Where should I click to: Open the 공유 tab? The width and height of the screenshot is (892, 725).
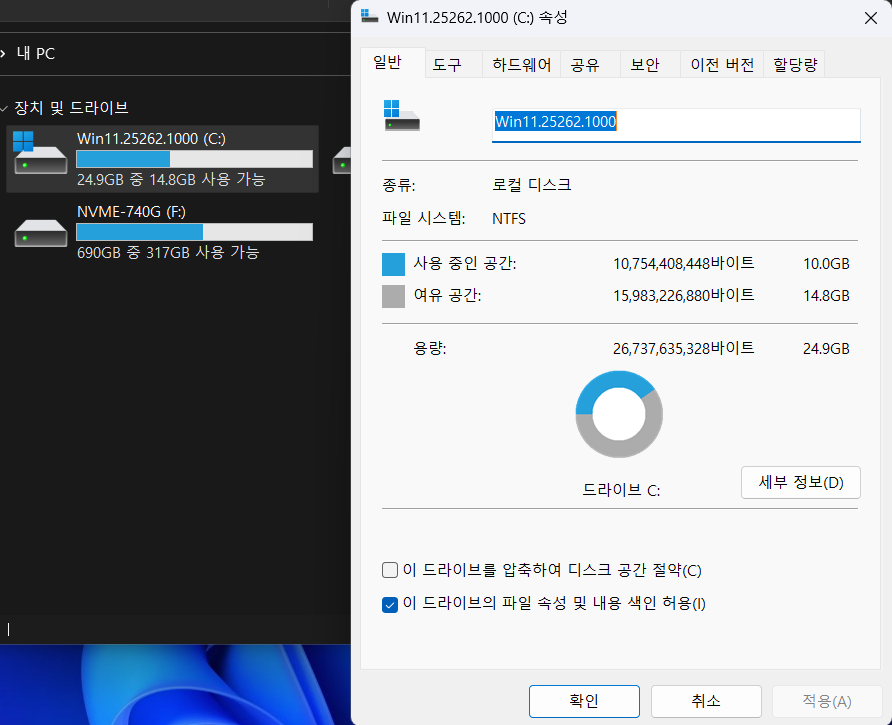point(590,64)
